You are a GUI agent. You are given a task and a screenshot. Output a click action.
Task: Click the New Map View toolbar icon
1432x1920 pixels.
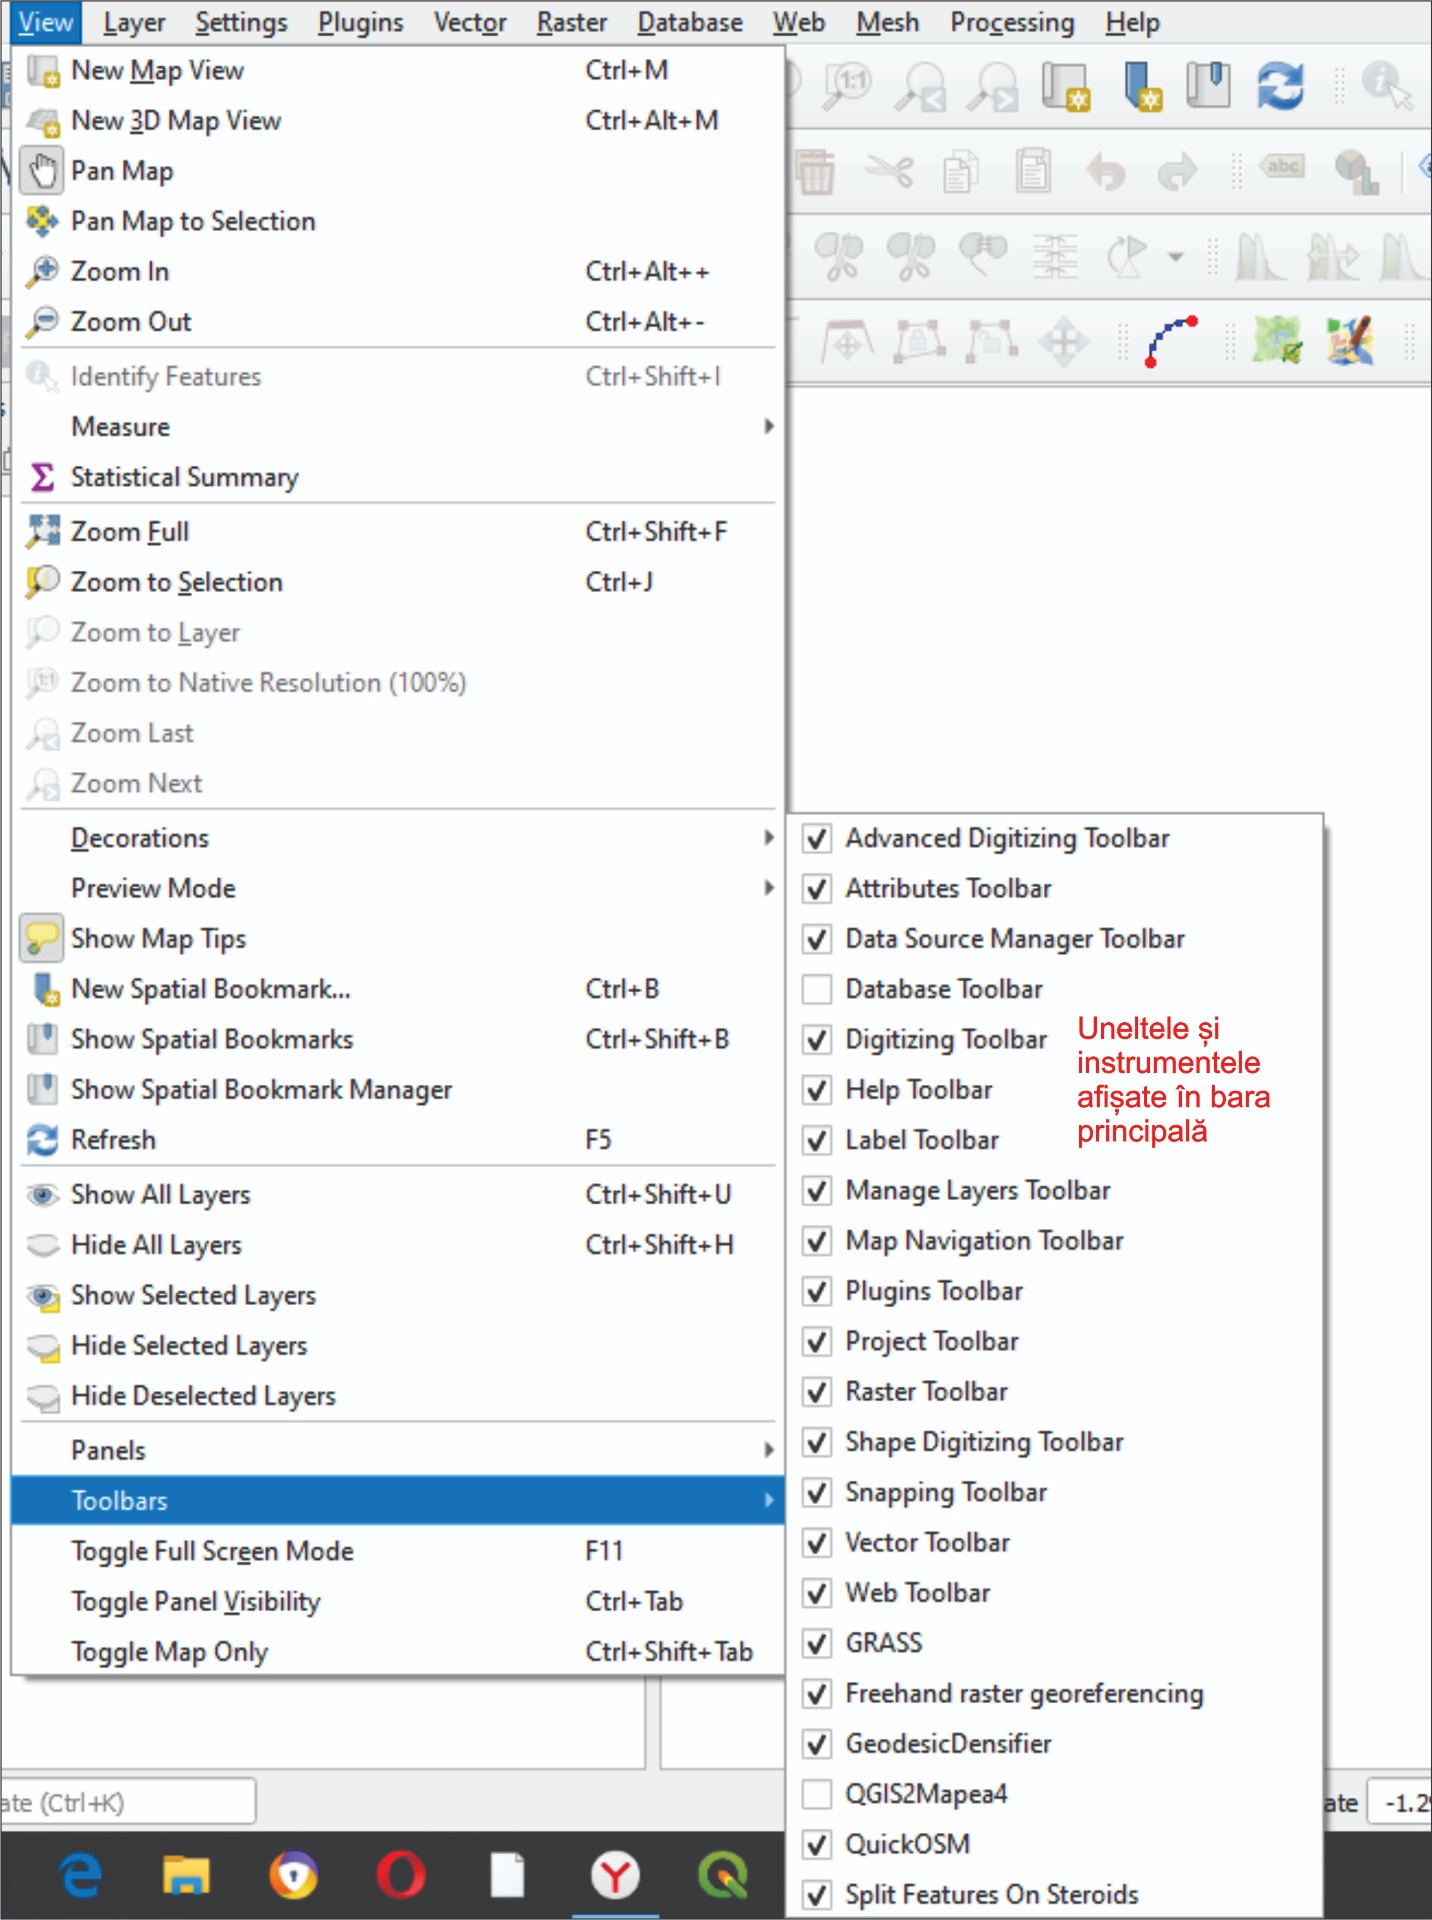pyautogui.click(x=1066, y=87)
